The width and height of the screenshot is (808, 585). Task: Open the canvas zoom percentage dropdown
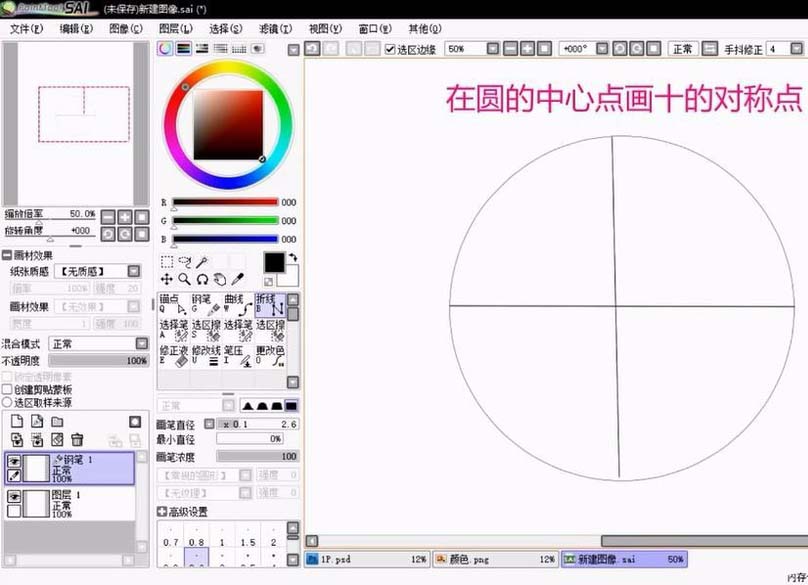tap(490, 47)
